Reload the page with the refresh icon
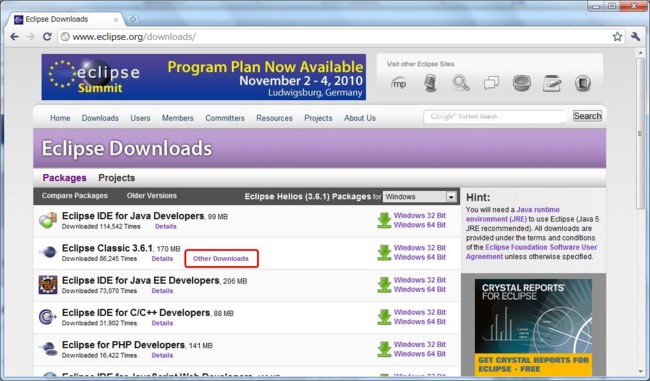 [x=47, y=36]
